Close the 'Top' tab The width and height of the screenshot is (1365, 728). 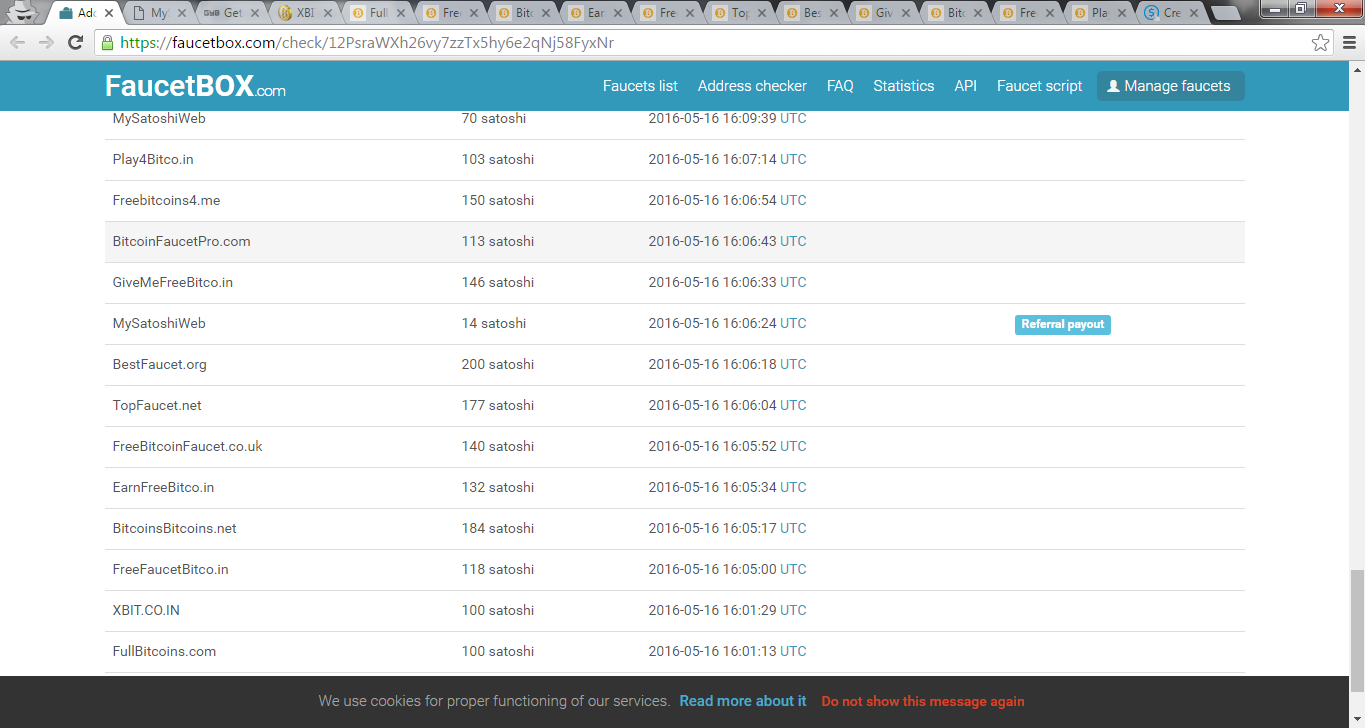click(x=763, y=13)
